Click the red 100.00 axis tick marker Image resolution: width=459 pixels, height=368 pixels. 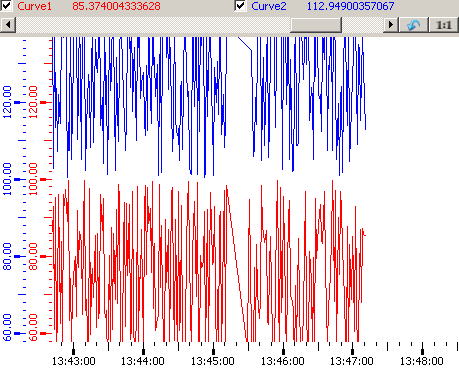pyautogui.click(x=44, y=179)
